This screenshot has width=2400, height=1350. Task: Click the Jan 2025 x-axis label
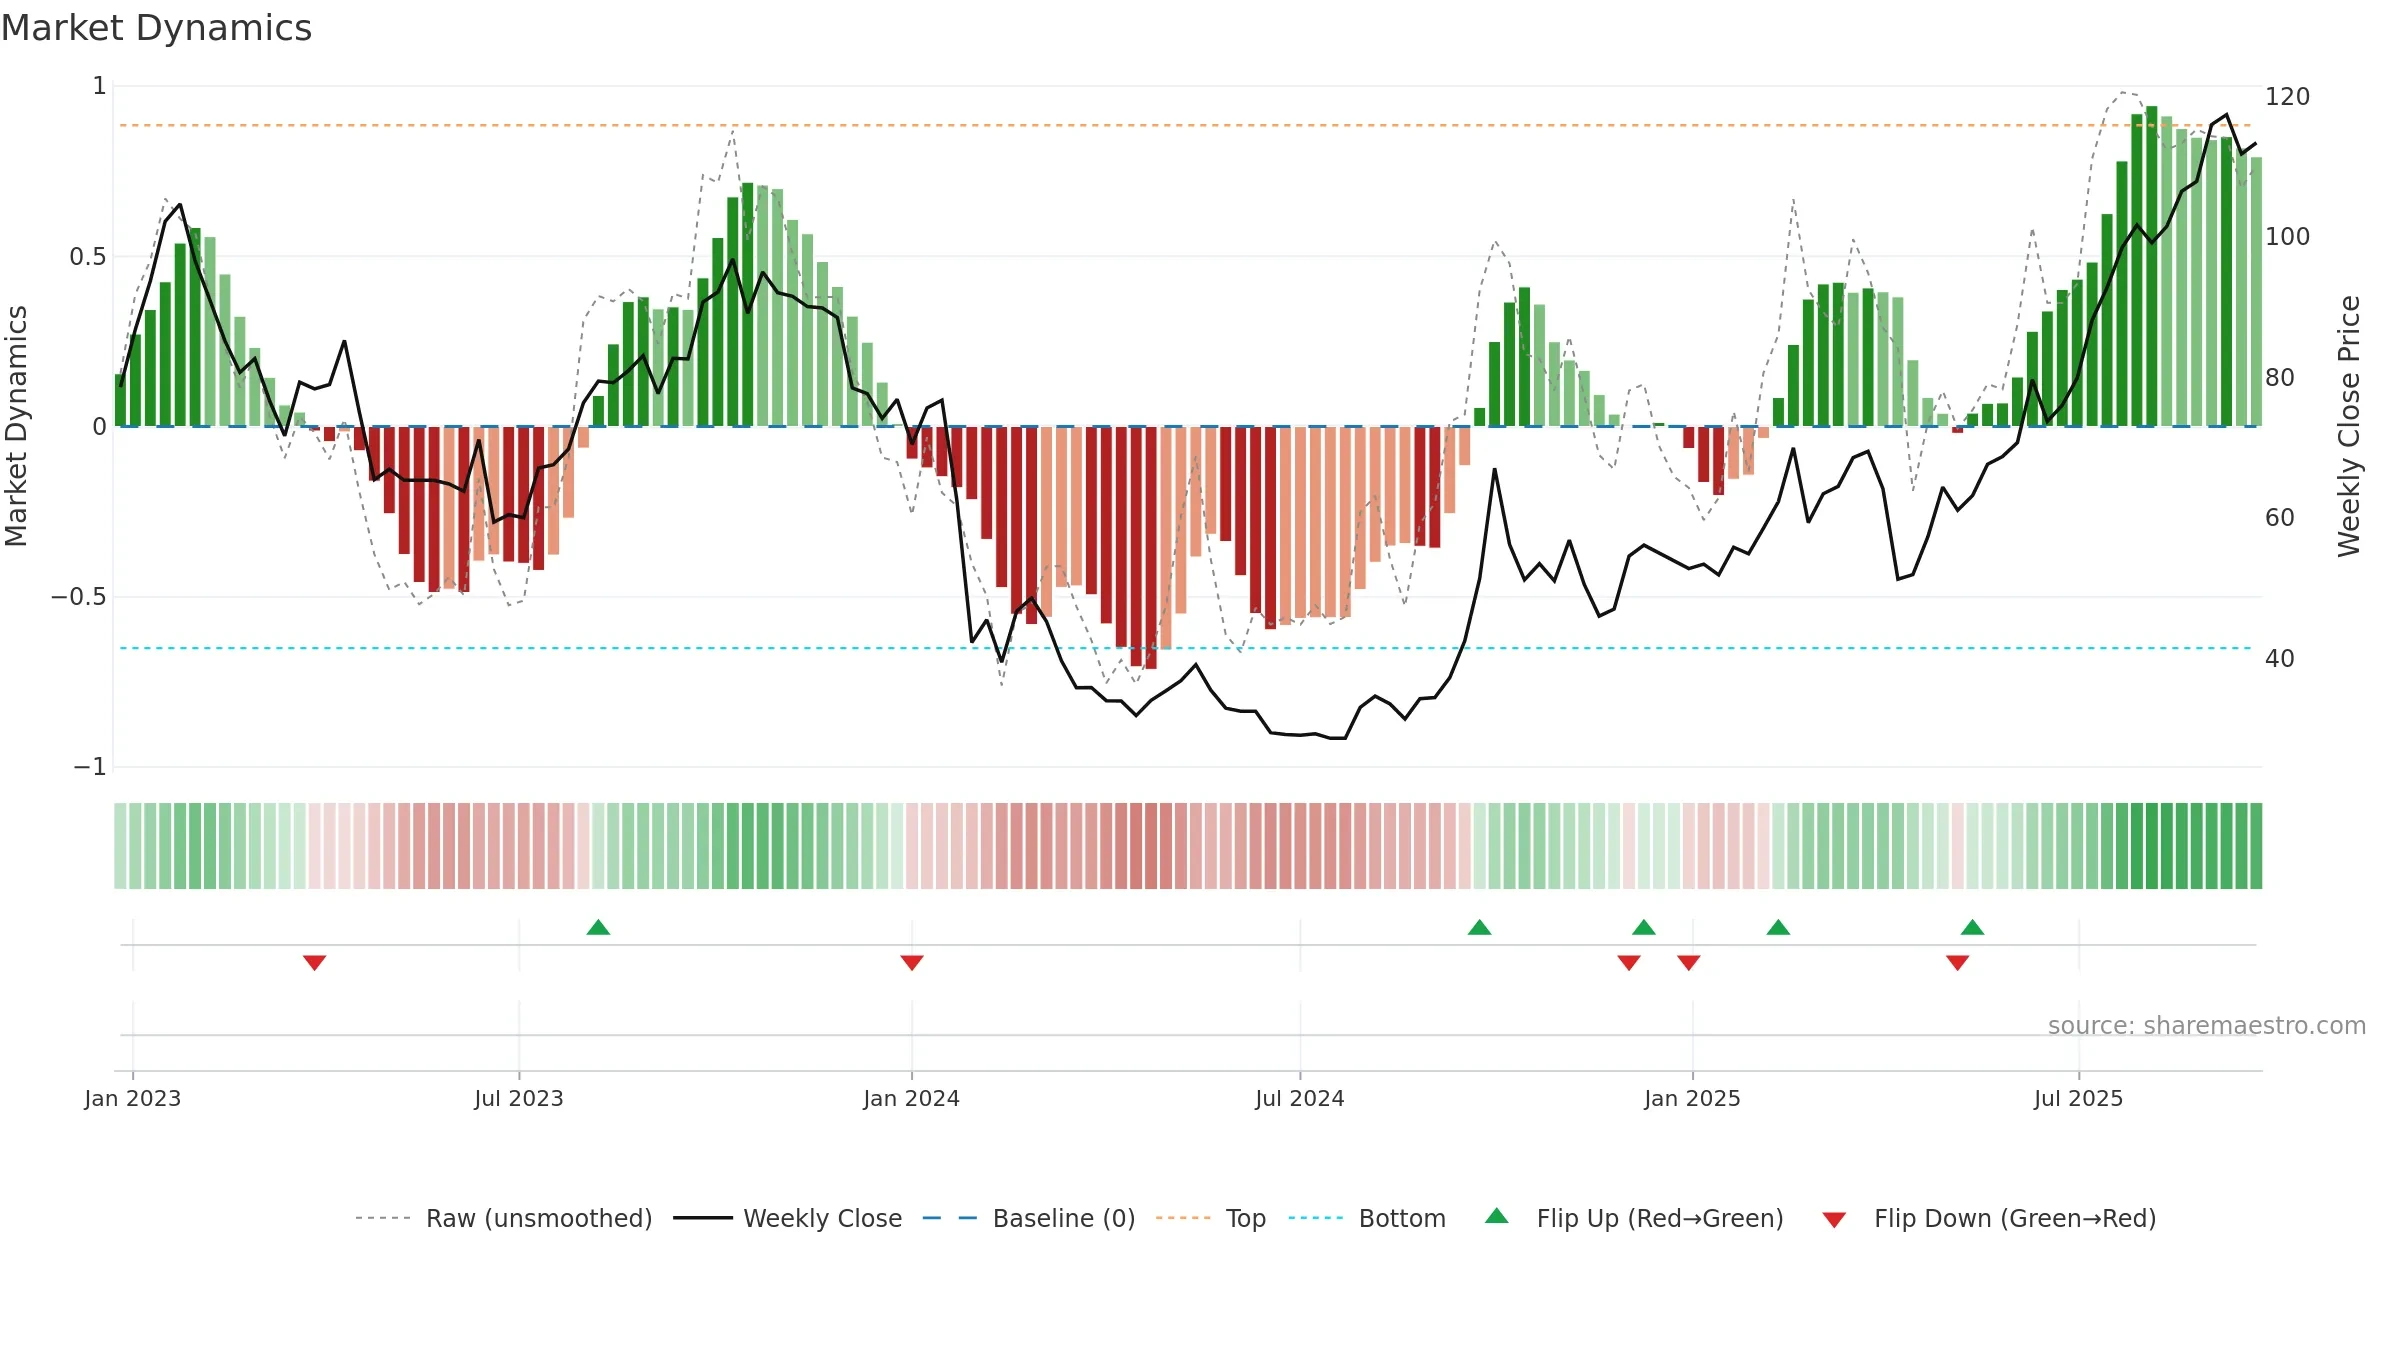click(1692, 1098)
